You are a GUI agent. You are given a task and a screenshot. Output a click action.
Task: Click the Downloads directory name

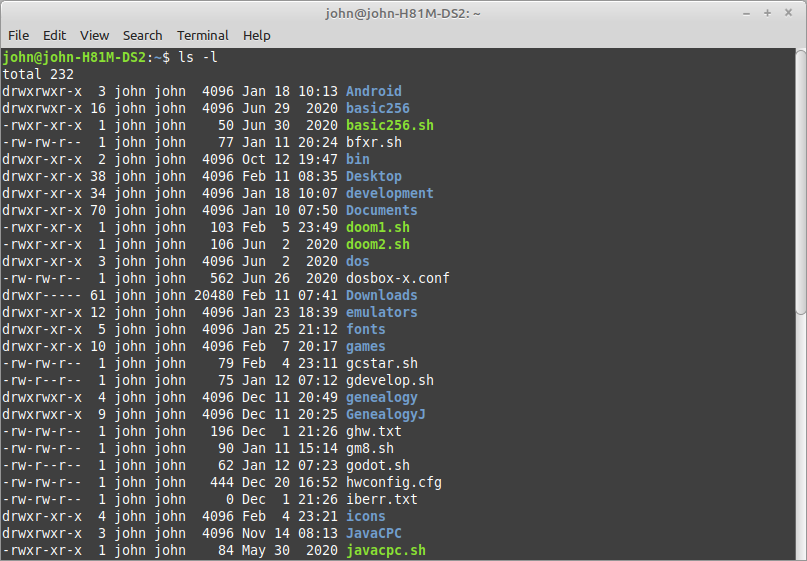[x=381, y=295]
